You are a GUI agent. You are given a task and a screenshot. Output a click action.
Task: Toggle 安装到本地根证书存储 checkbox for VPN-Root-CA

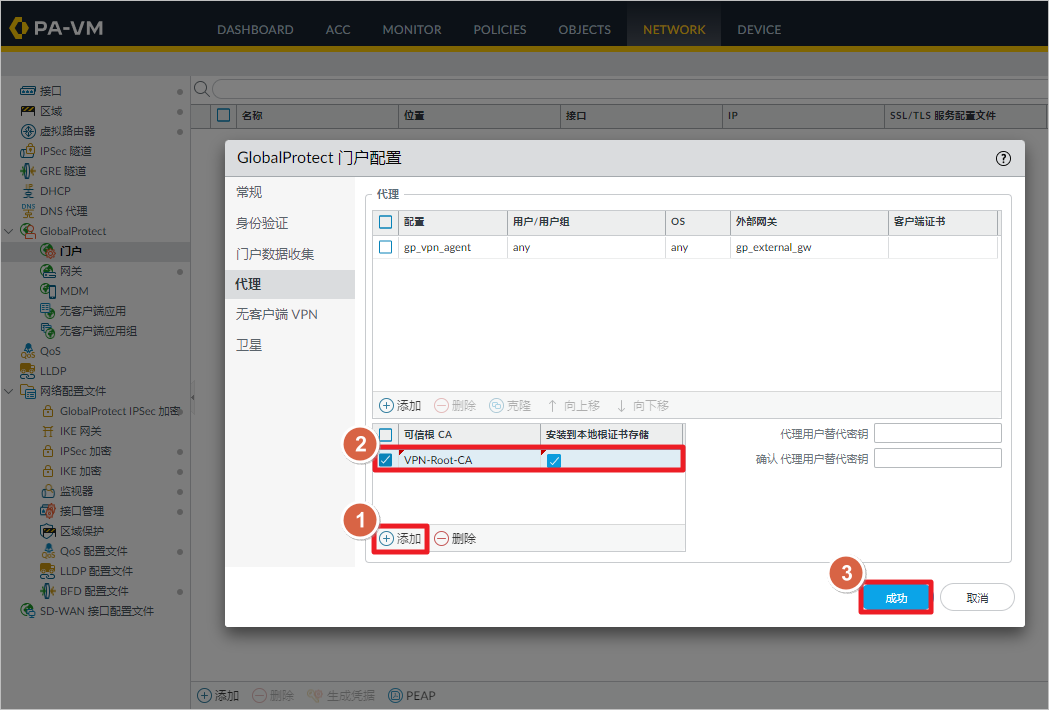tap(554, 460)
